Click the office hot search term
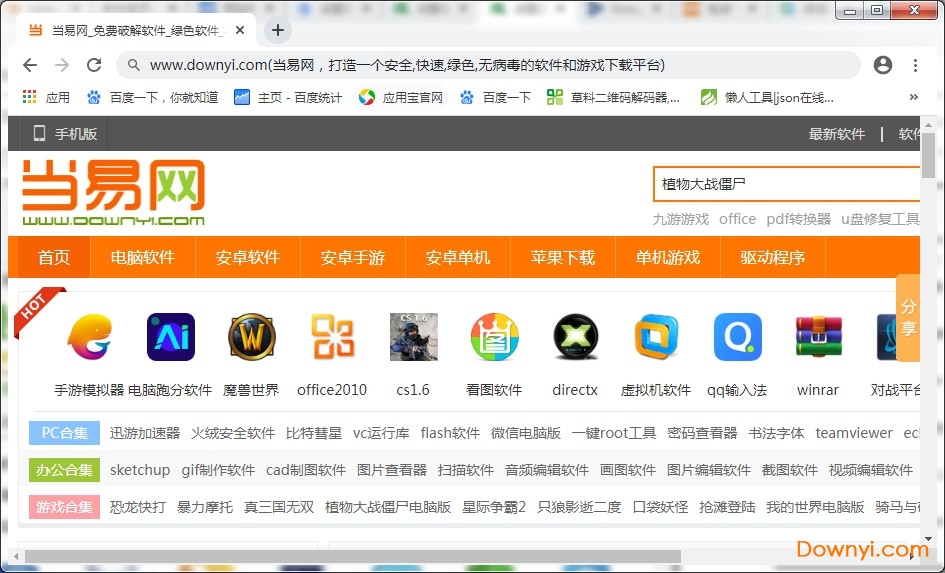The height and width of the screenshot is (573, 945). (x=737, y=219)
